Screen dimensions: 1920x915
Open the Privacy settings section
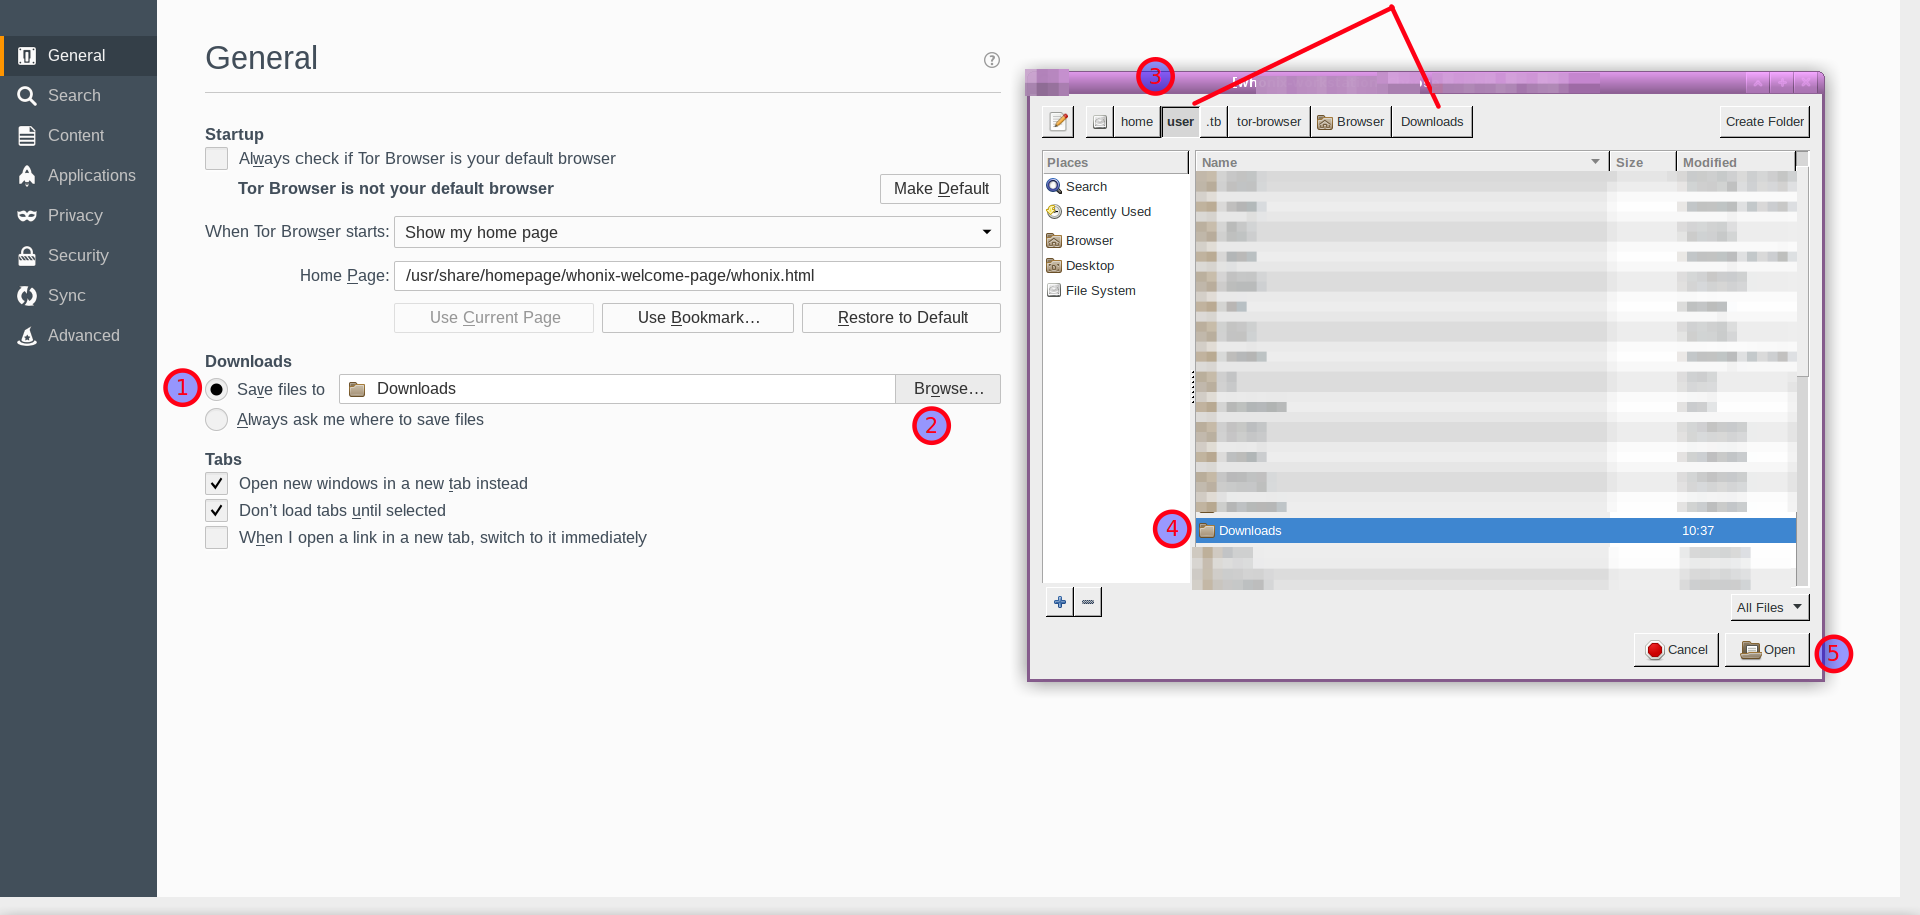tap(75, 216)
